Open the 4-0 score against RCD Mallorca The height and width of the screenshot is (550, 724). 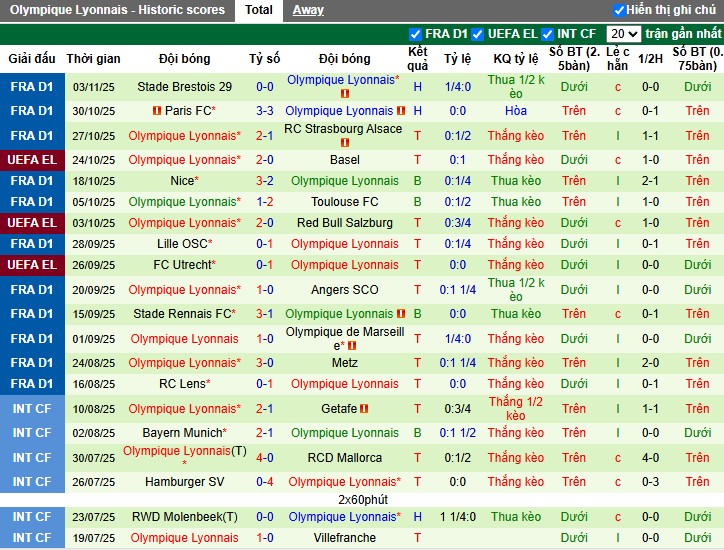(x=265, y=458)
